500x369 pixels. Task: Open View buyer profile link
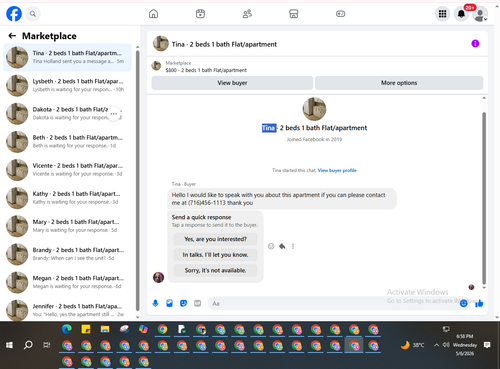pyautogui.click(x=337, y=170)
